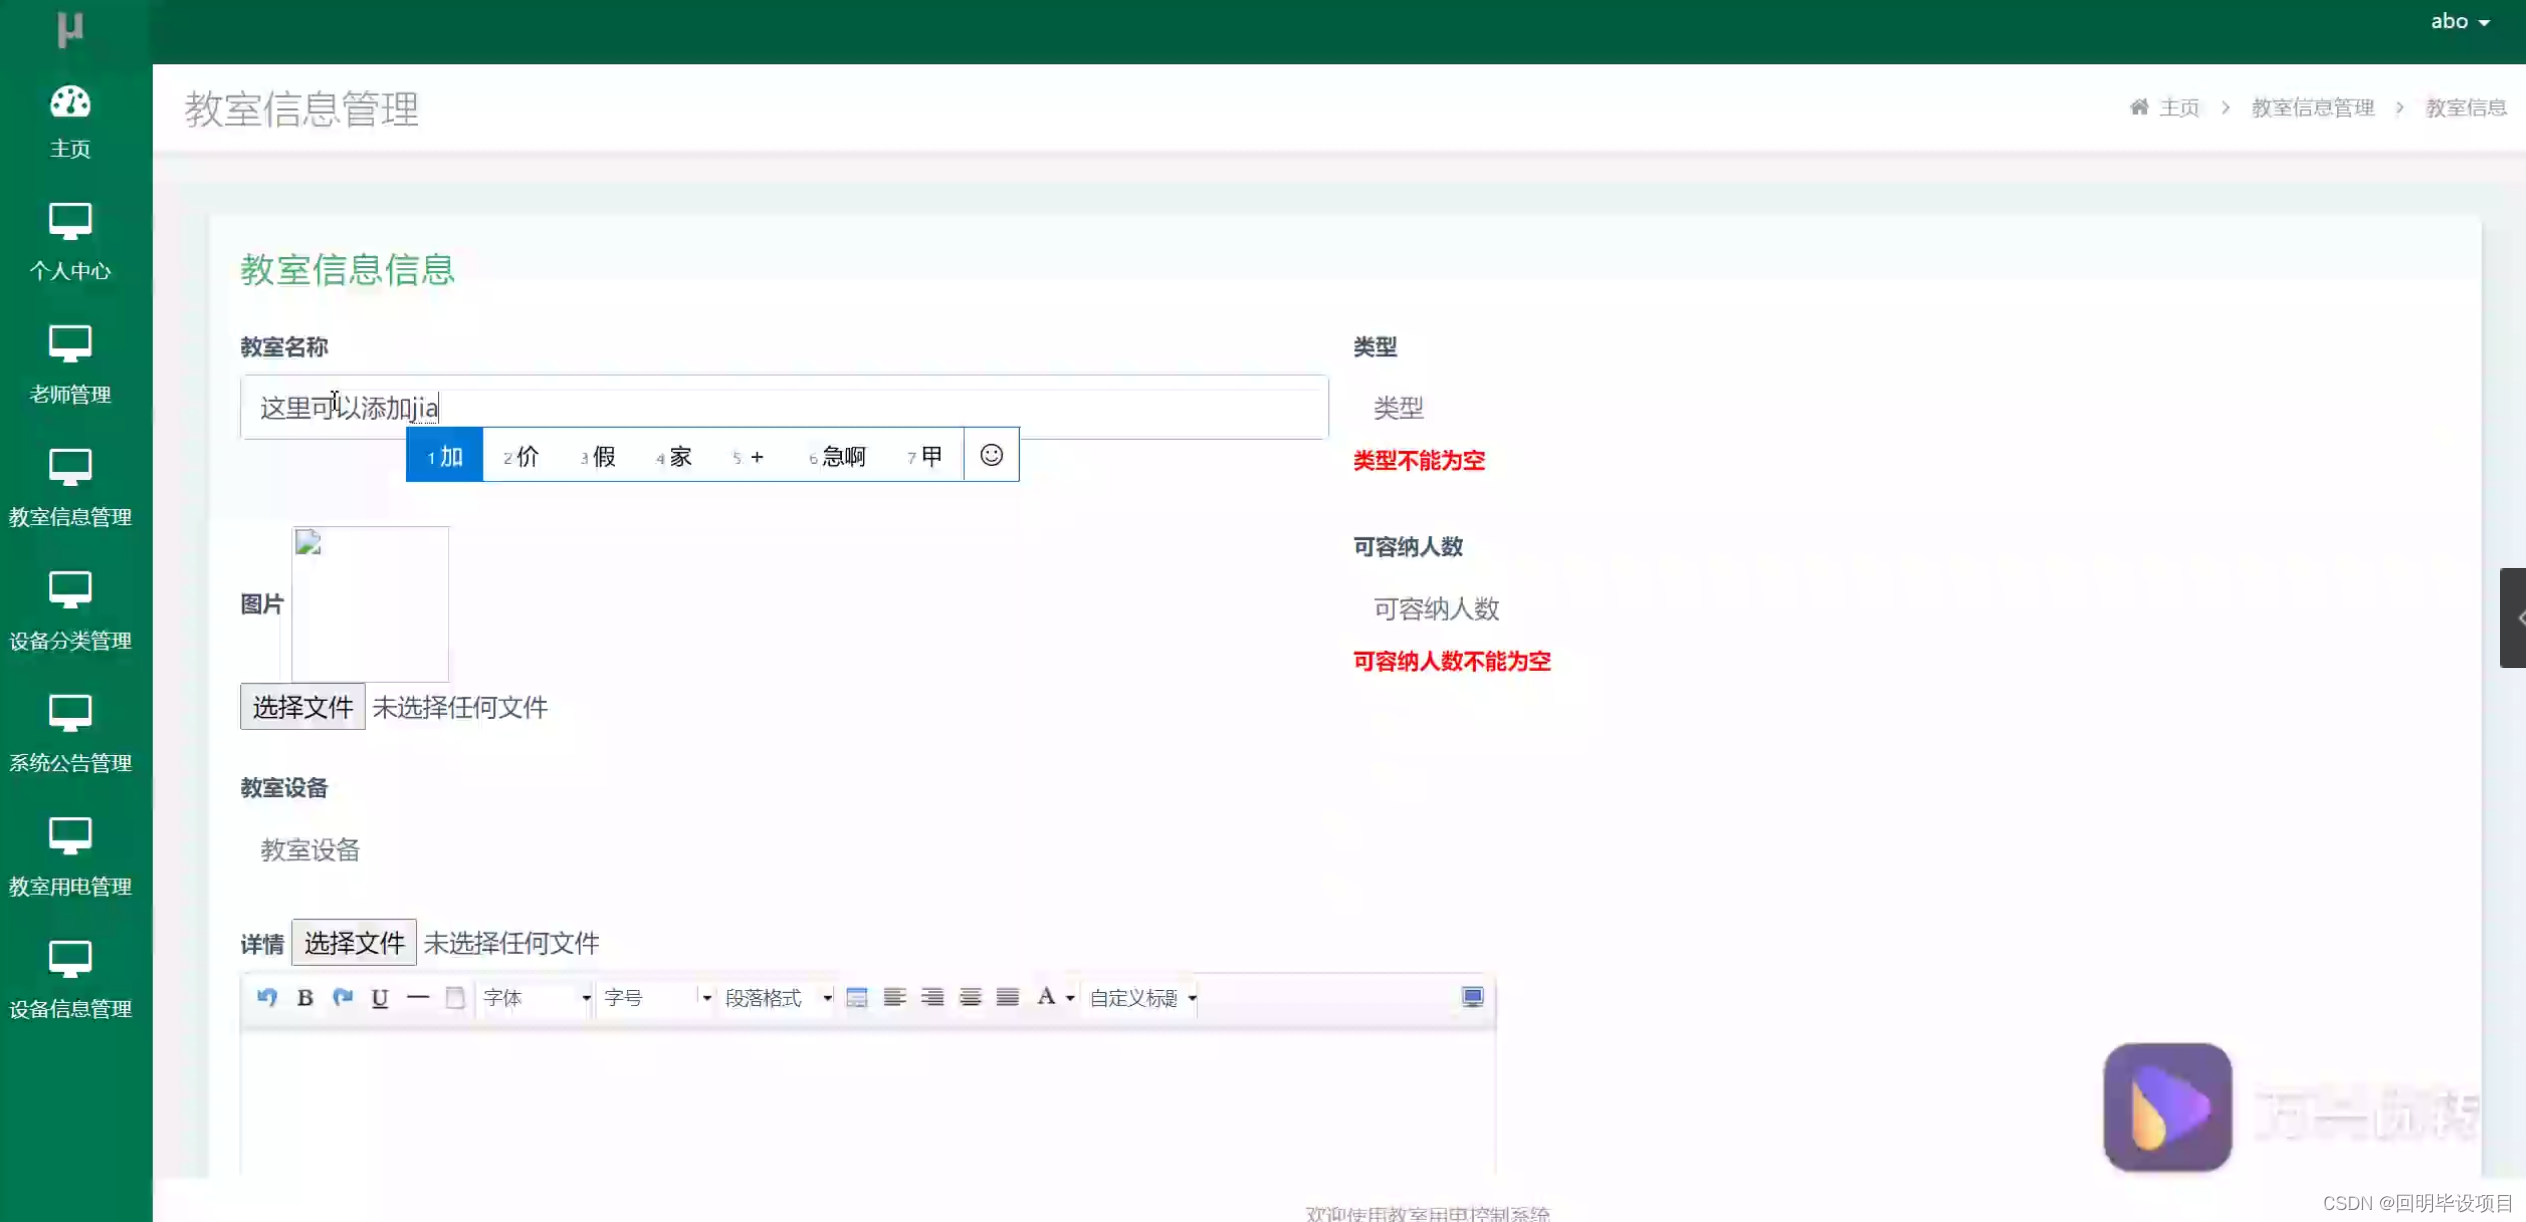This screenshot has width=2526, height=1222.
Task: Insert a horizontal line in the editor
Action: point(418,997)
